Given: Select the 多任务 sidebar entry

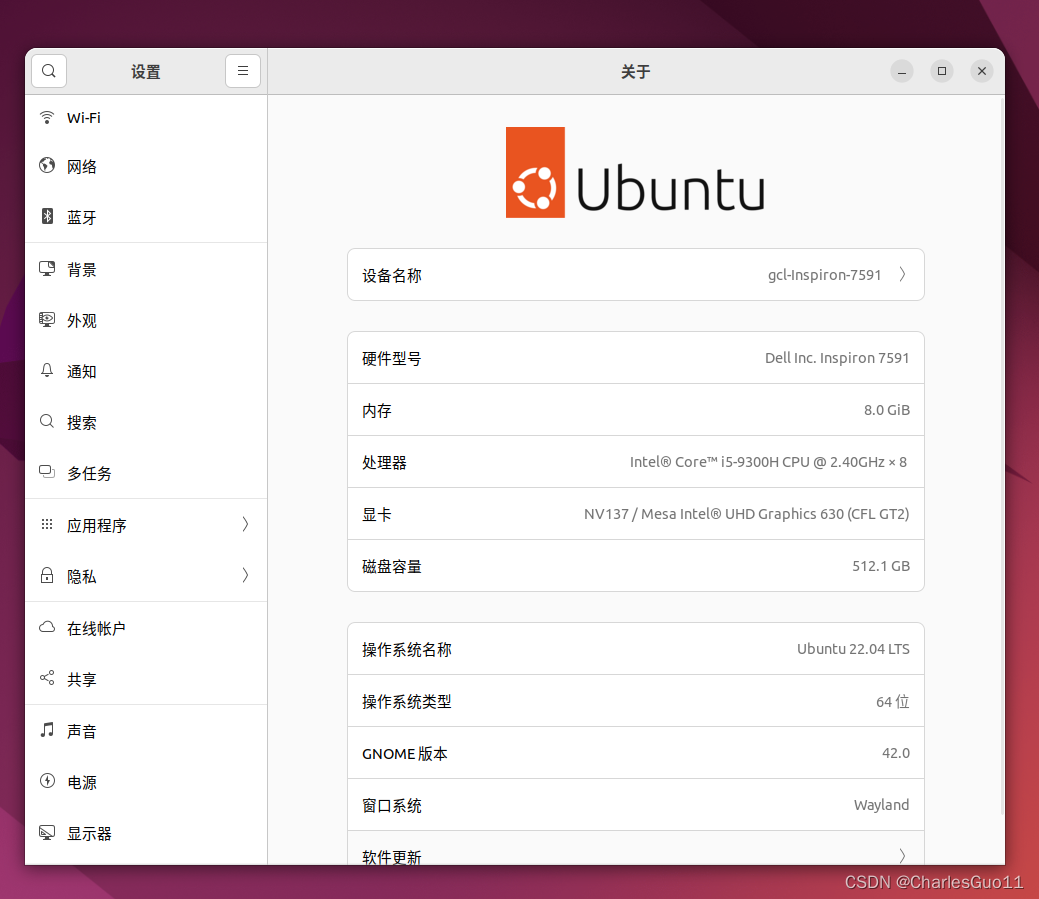Looking at the screenshot, I should coord(146,473).
